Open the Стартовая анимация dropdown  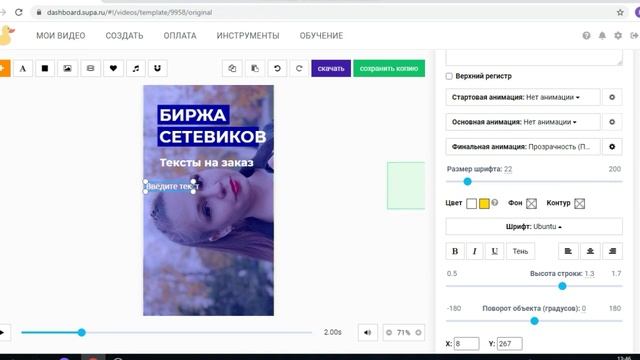523,97
